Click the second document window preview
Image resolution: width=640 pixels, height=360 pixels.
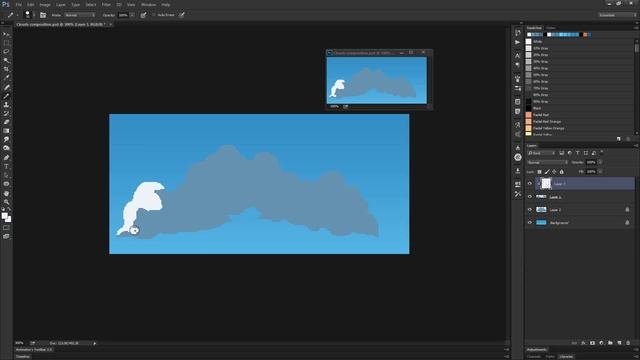[376, 80]
